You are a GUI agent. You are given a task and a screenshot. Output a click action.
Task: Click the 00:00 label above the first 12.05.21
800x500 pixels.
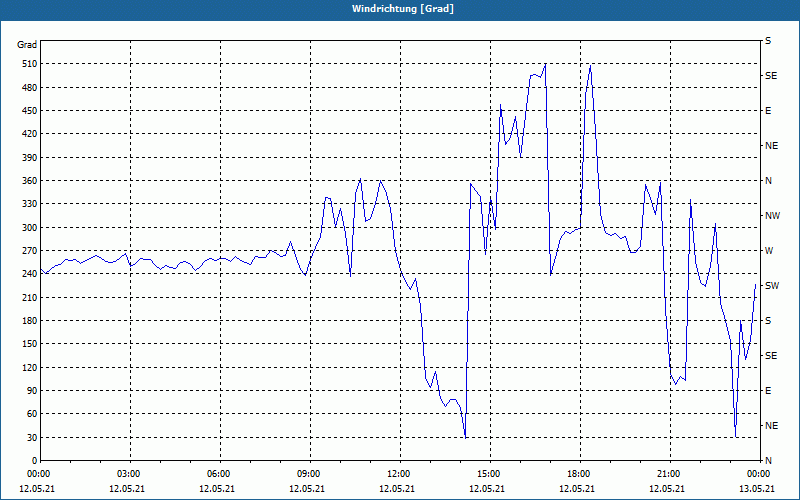click(x=40, y=474)
